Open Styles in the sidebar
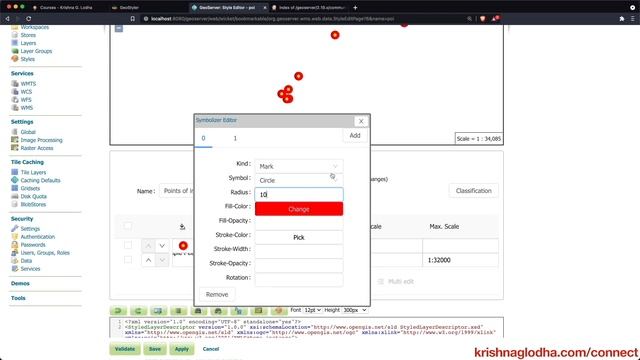The width and height of the screenshot is (640, 360). coord(27,59)
